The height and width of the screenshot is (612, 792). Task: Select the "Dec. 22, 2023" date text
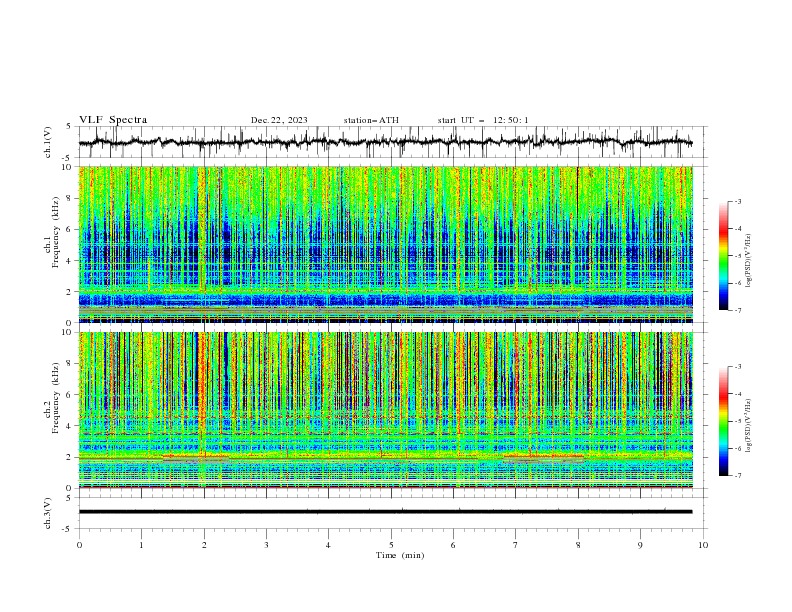(x=279, y=120)
